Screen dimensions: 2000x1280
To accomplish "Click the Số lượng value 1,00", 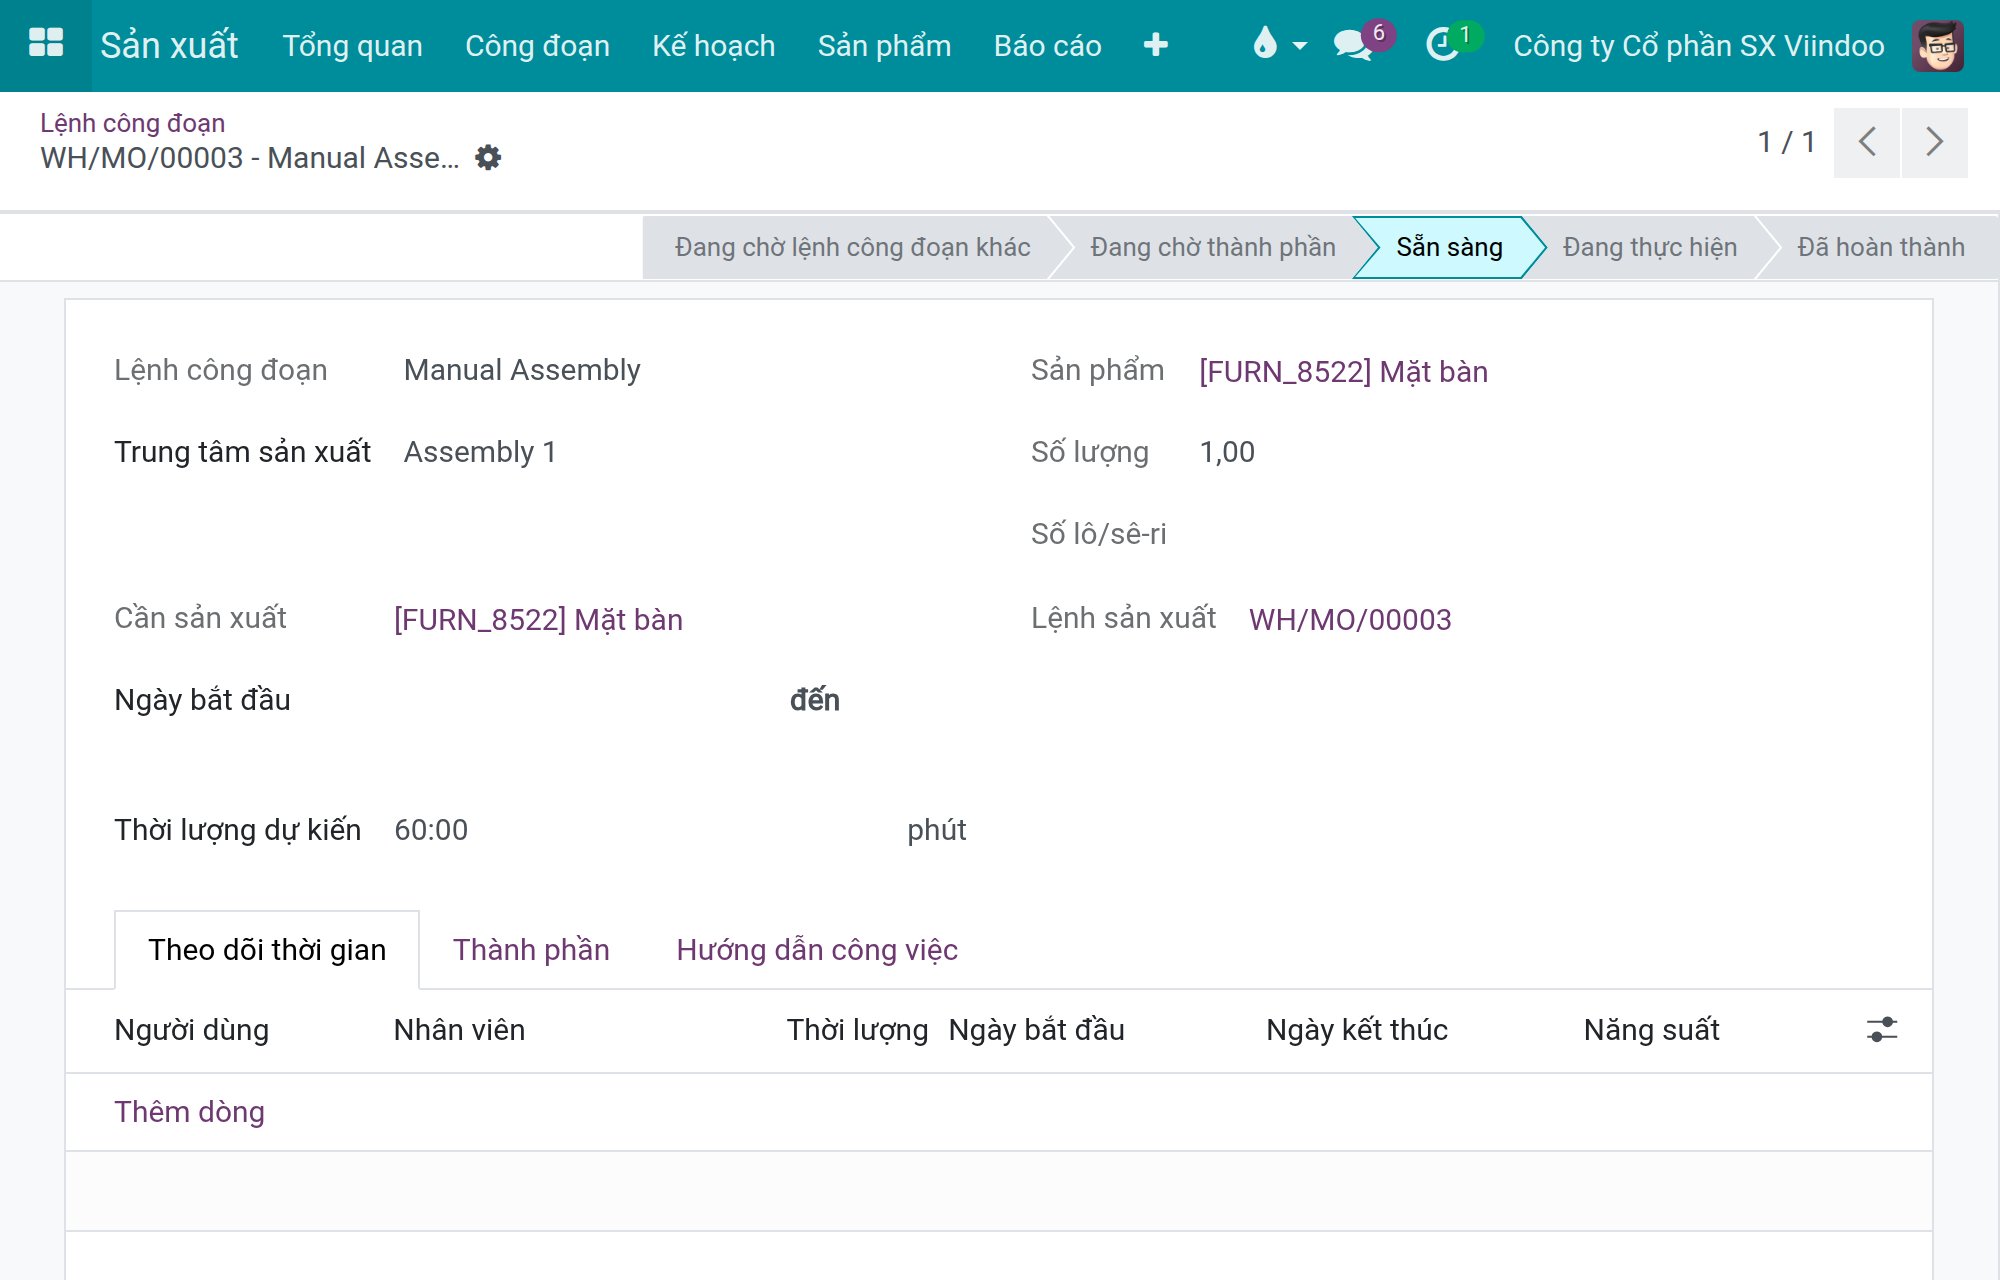I will 1227,451.
